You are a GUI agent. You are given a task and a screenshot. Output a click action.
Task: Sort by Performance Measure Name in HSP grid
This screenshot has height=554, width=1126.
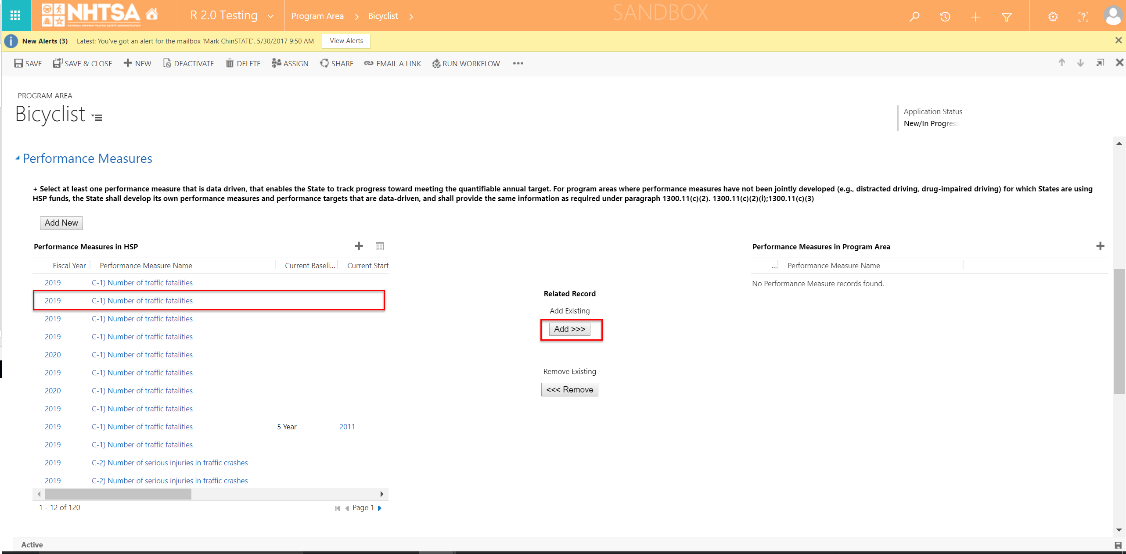pos(146,265)
